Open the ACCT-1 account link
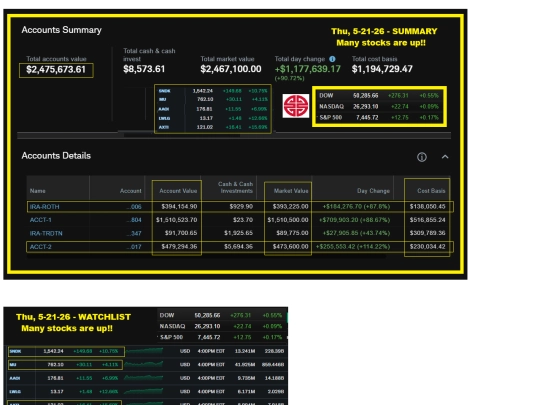 pyautogui.click(x=40, y=220)
